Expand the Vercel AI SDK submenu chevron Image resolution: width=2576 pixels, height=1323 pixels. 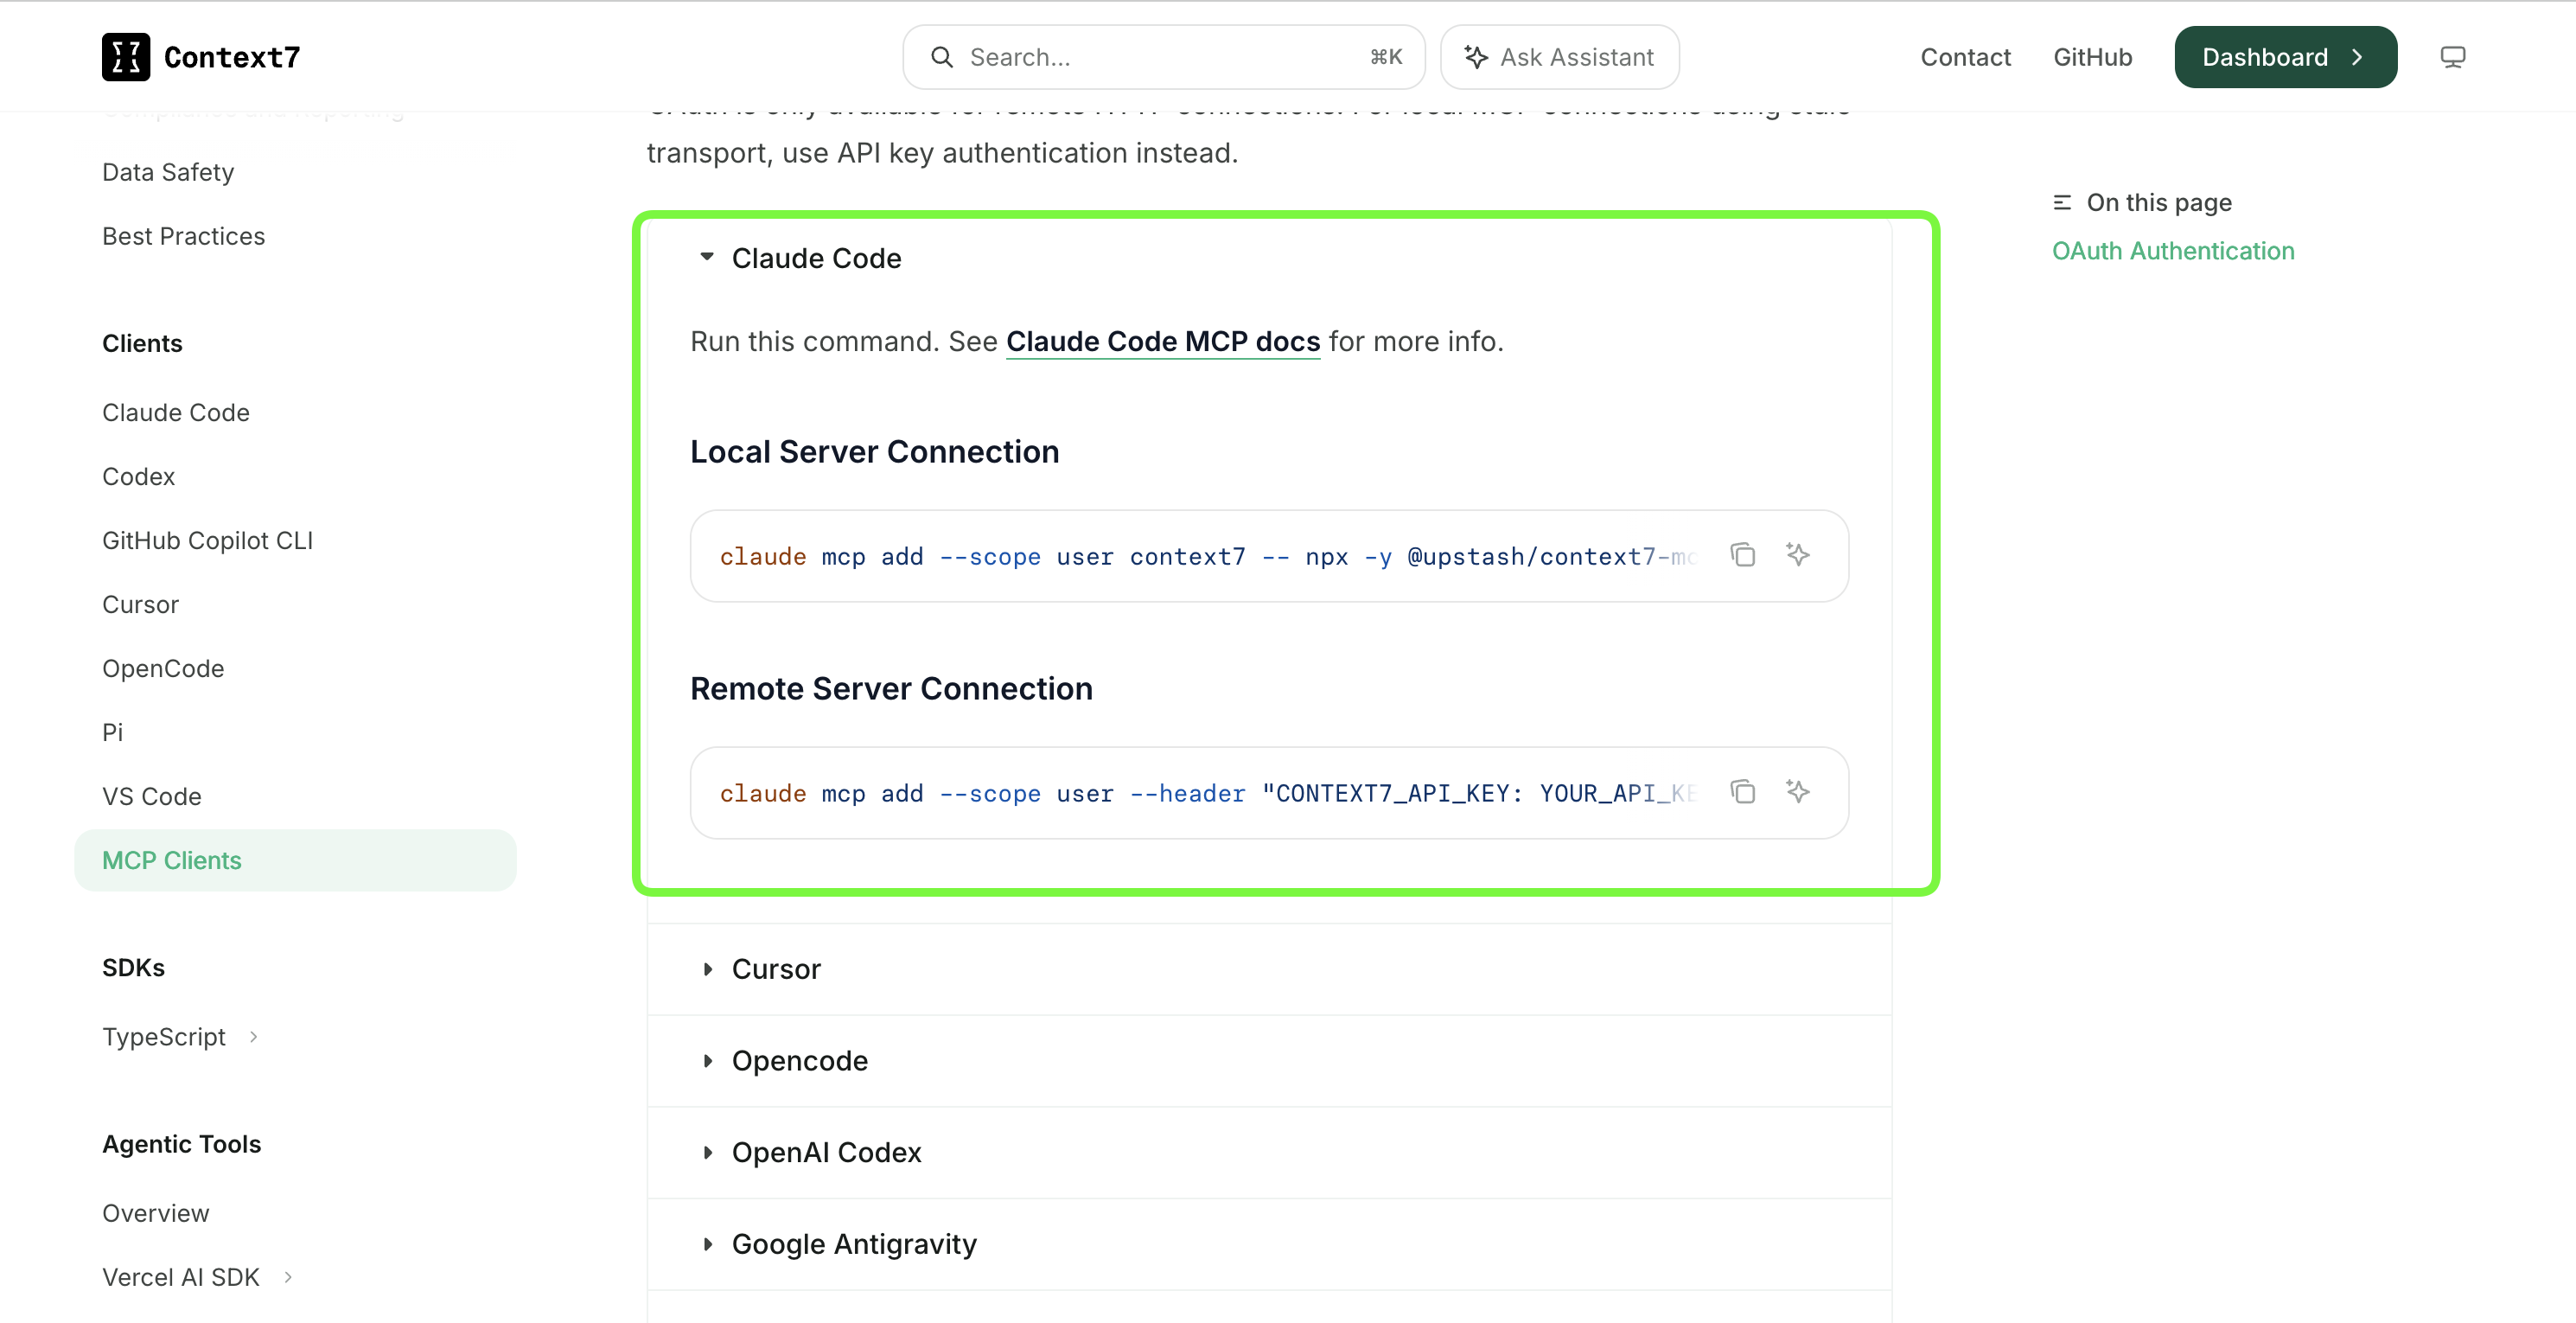point(288,1277)
